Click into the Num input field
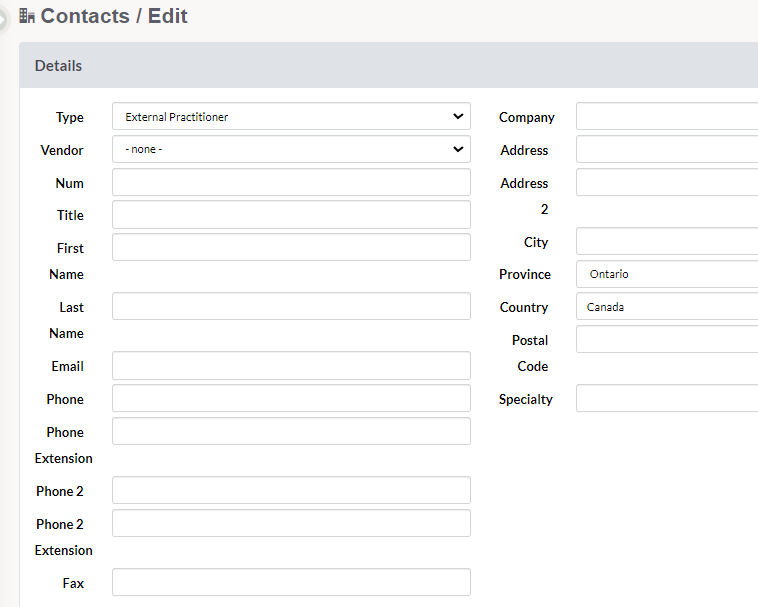 (x=292, y=182)
